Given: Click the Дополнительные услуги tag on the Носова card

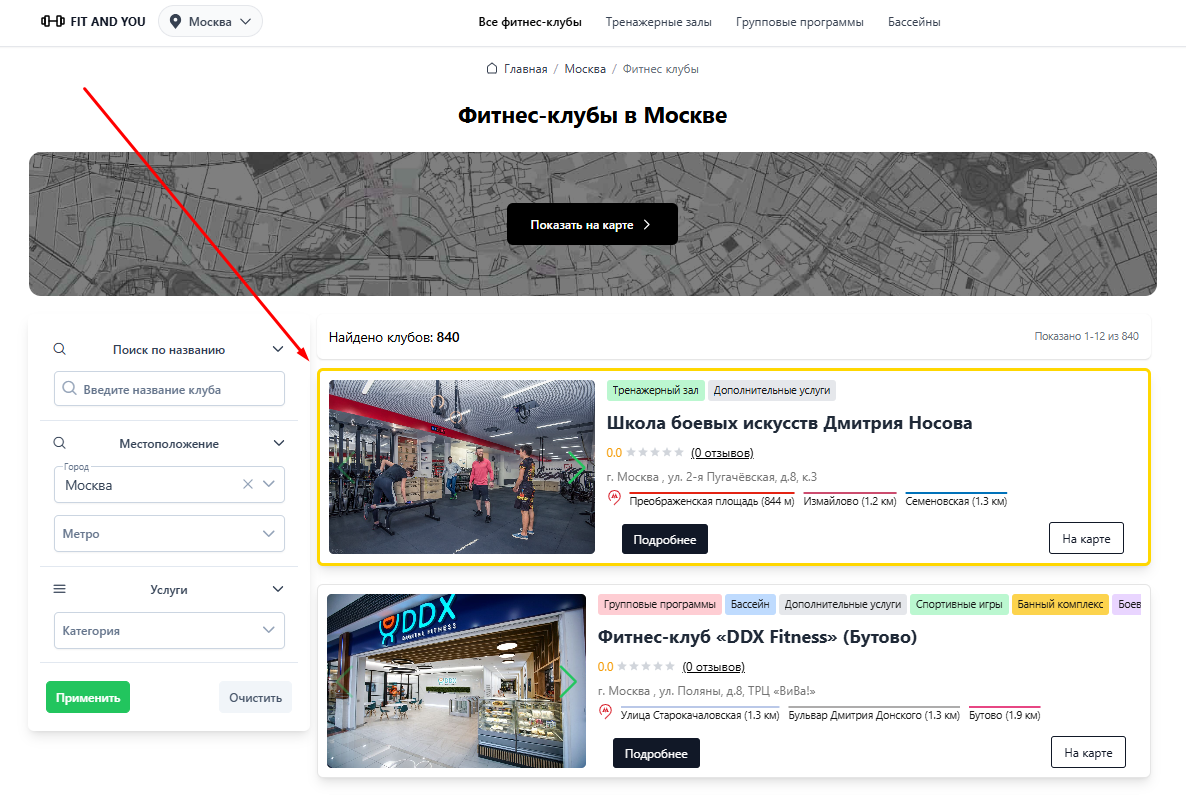Looking at the screenshot, I should [772, 390].
